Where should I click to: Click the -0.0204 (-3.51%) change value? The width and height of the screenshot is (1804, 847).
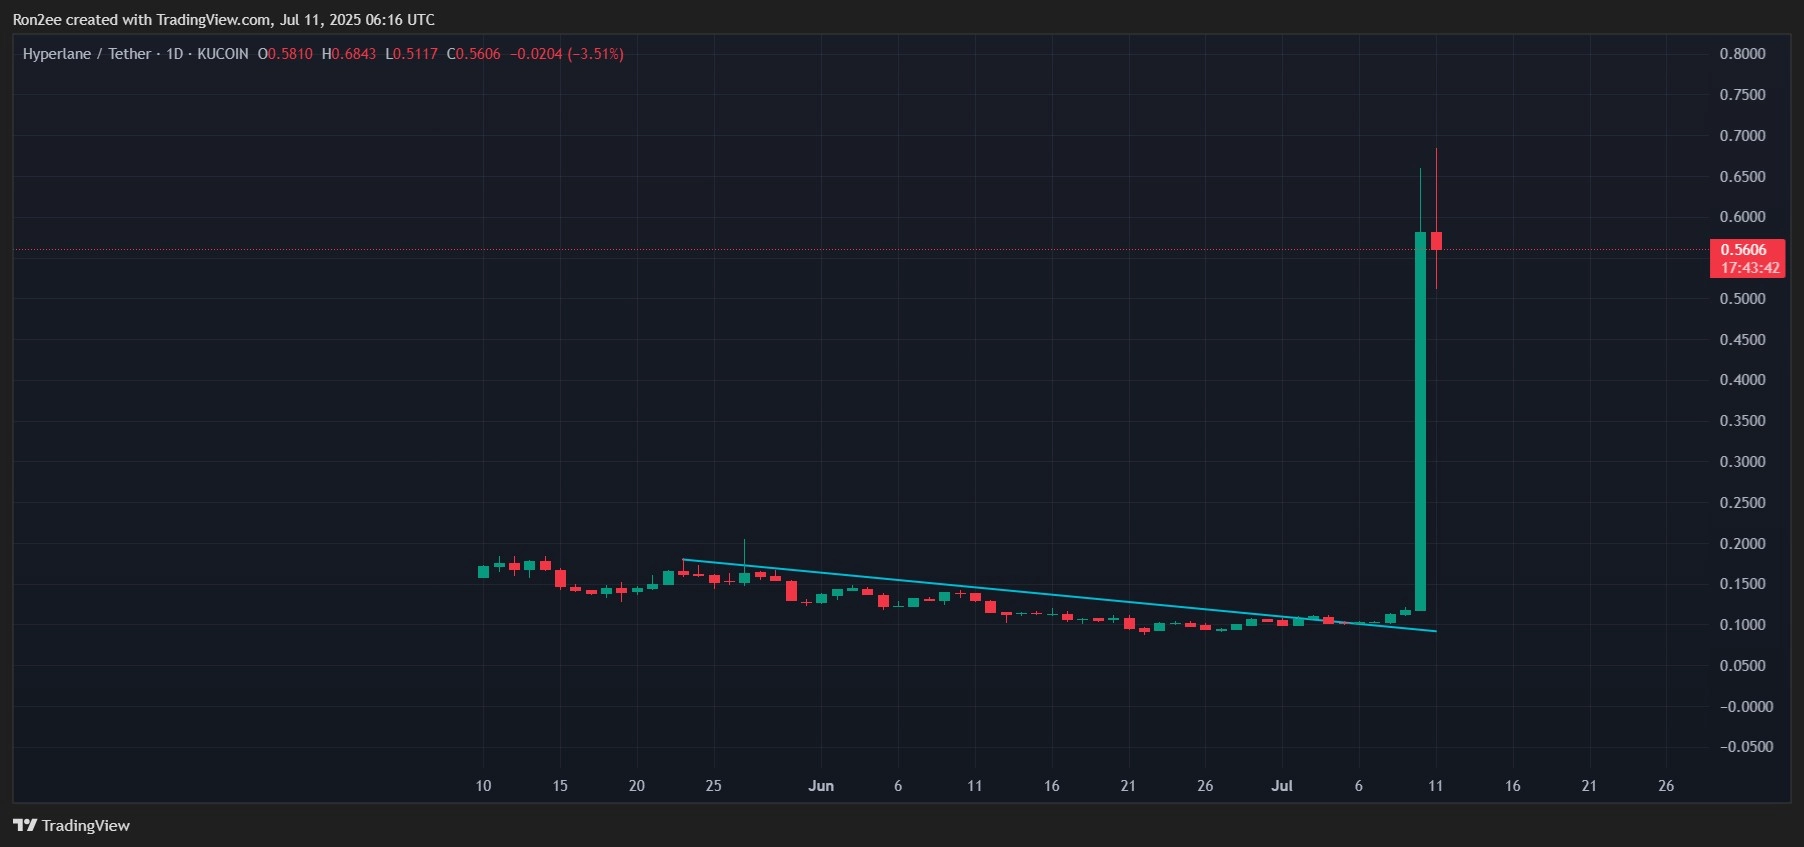point(566,54)
